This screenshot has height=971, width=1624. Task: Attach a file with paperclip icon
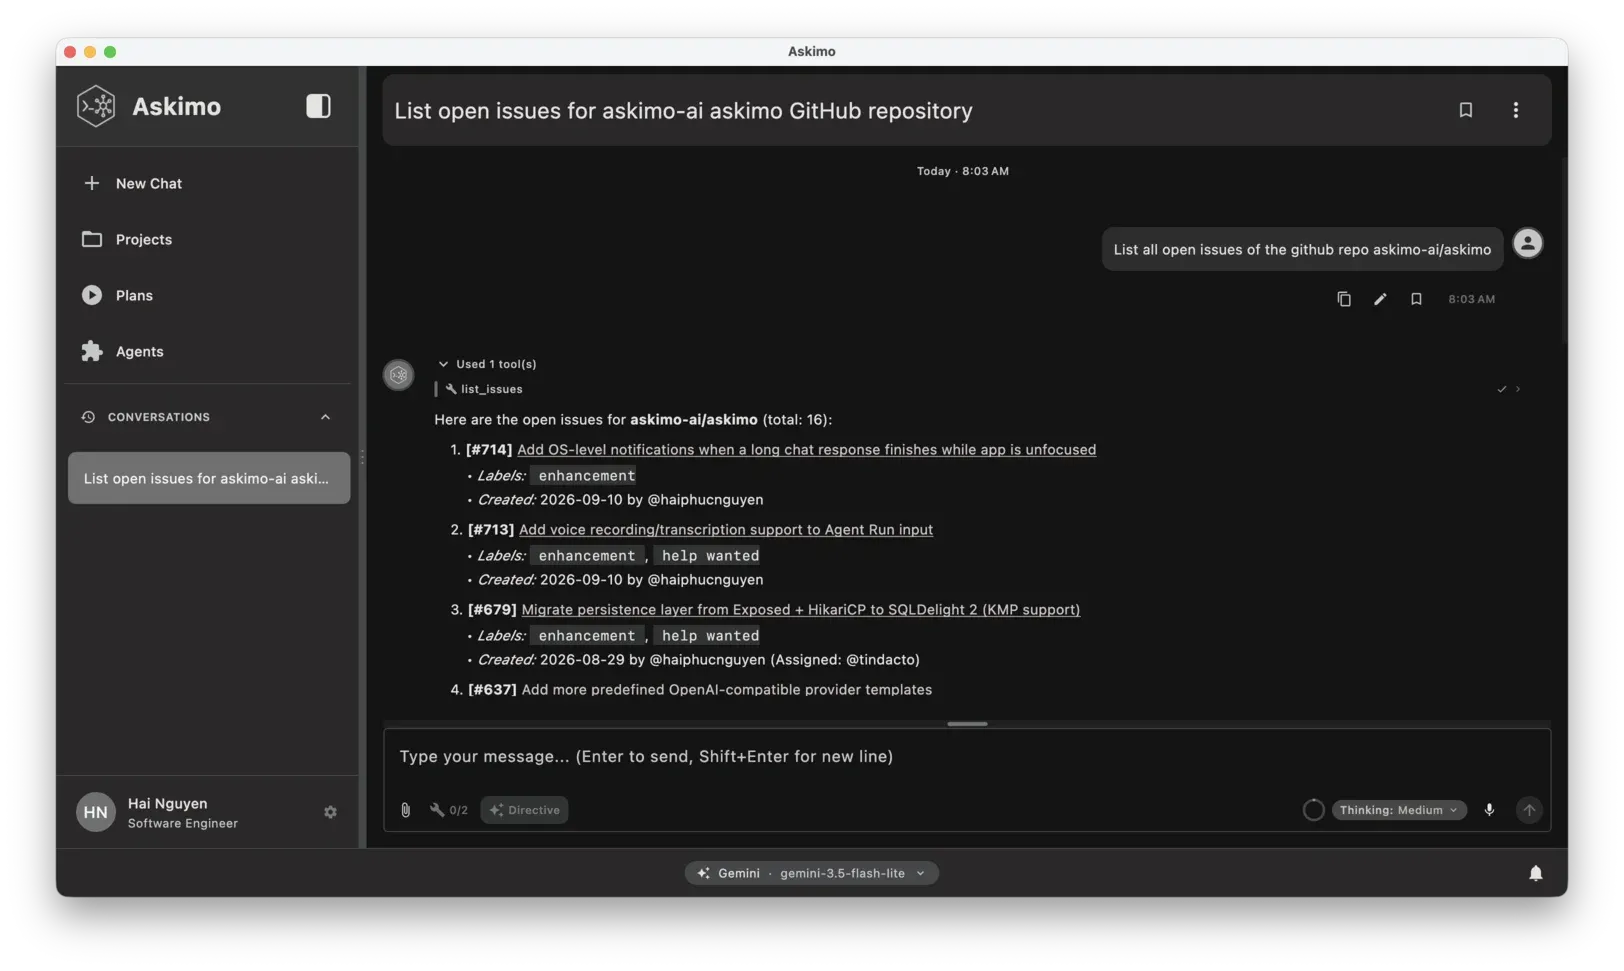(x=405, y=810)
